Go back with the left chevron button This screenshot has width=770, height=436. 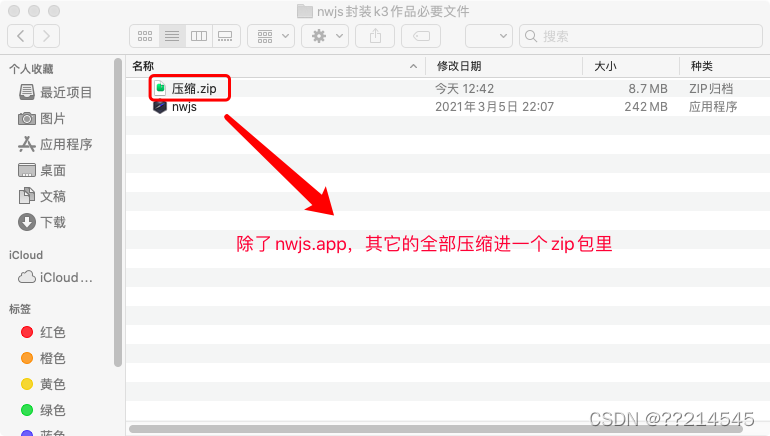click(21, 36)
